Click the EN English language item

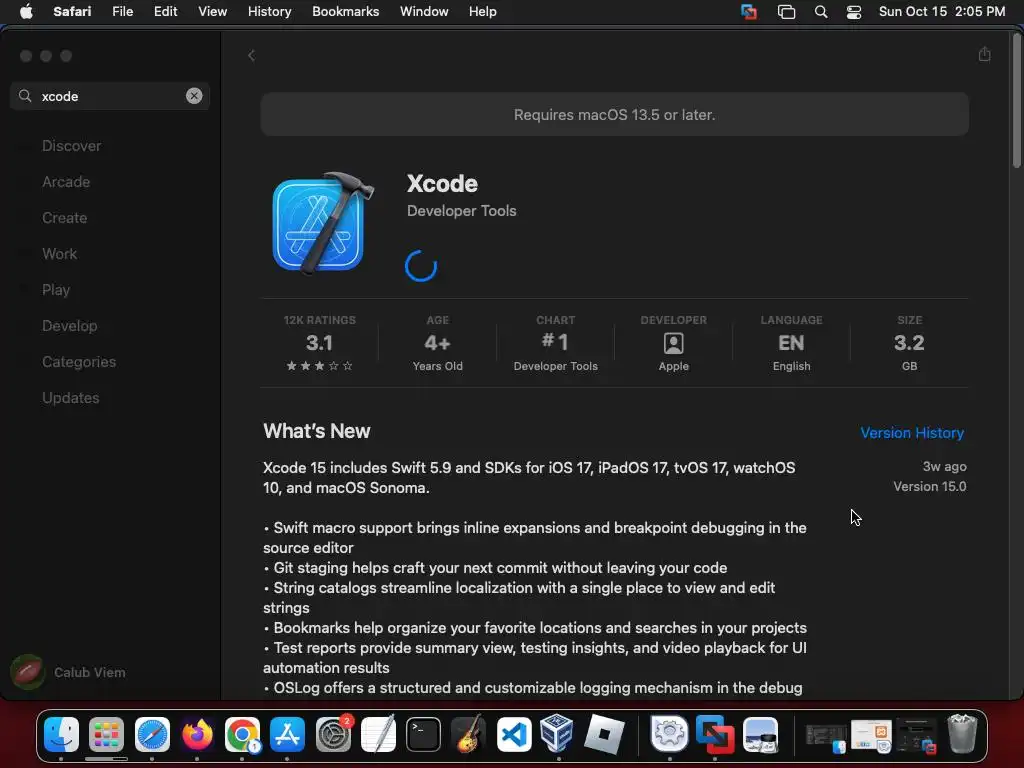[x=792, y=343]
